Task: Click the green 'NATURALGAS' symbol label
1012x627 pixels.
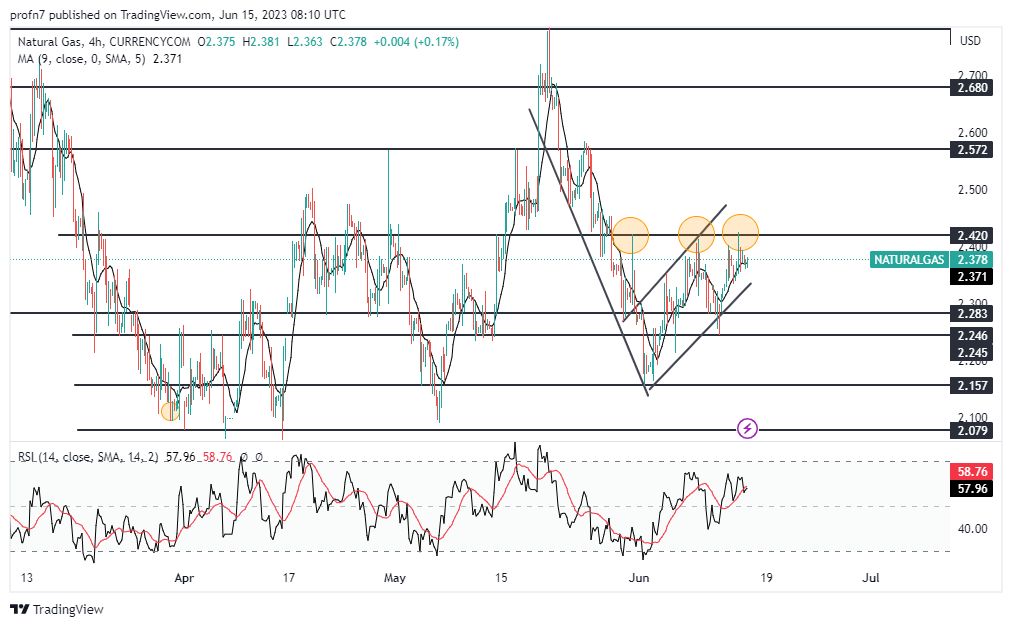Action: click(909, 260)
